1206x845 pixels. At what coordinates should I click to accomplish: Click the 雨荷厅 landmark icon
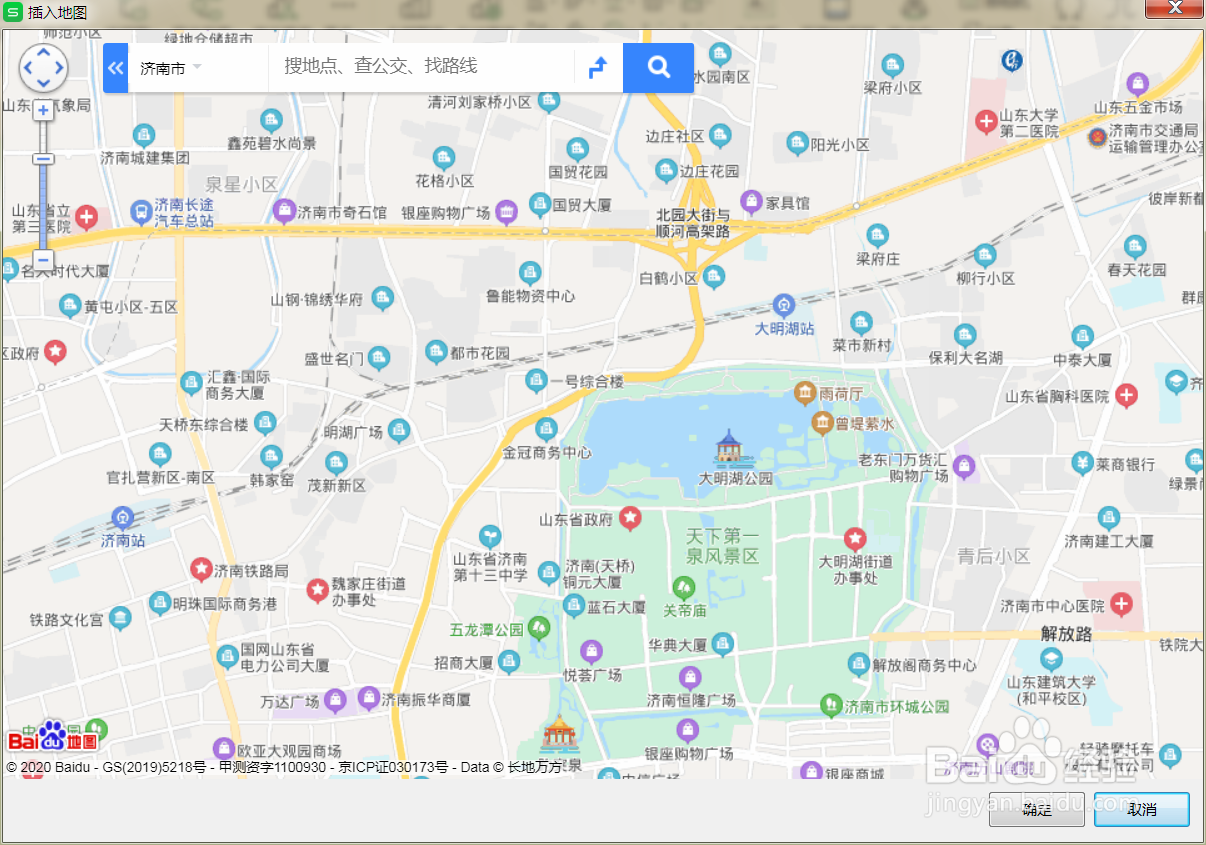coord(805,393)
